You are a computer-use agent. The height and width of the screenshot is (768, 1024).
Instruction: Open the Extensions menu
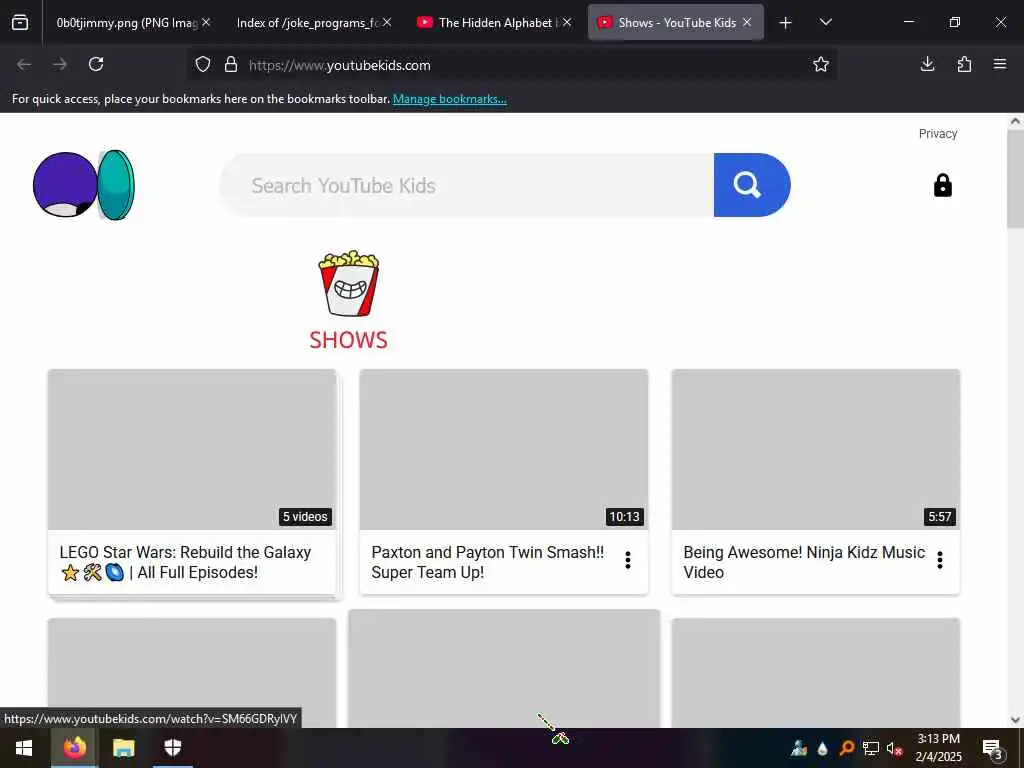964,64
